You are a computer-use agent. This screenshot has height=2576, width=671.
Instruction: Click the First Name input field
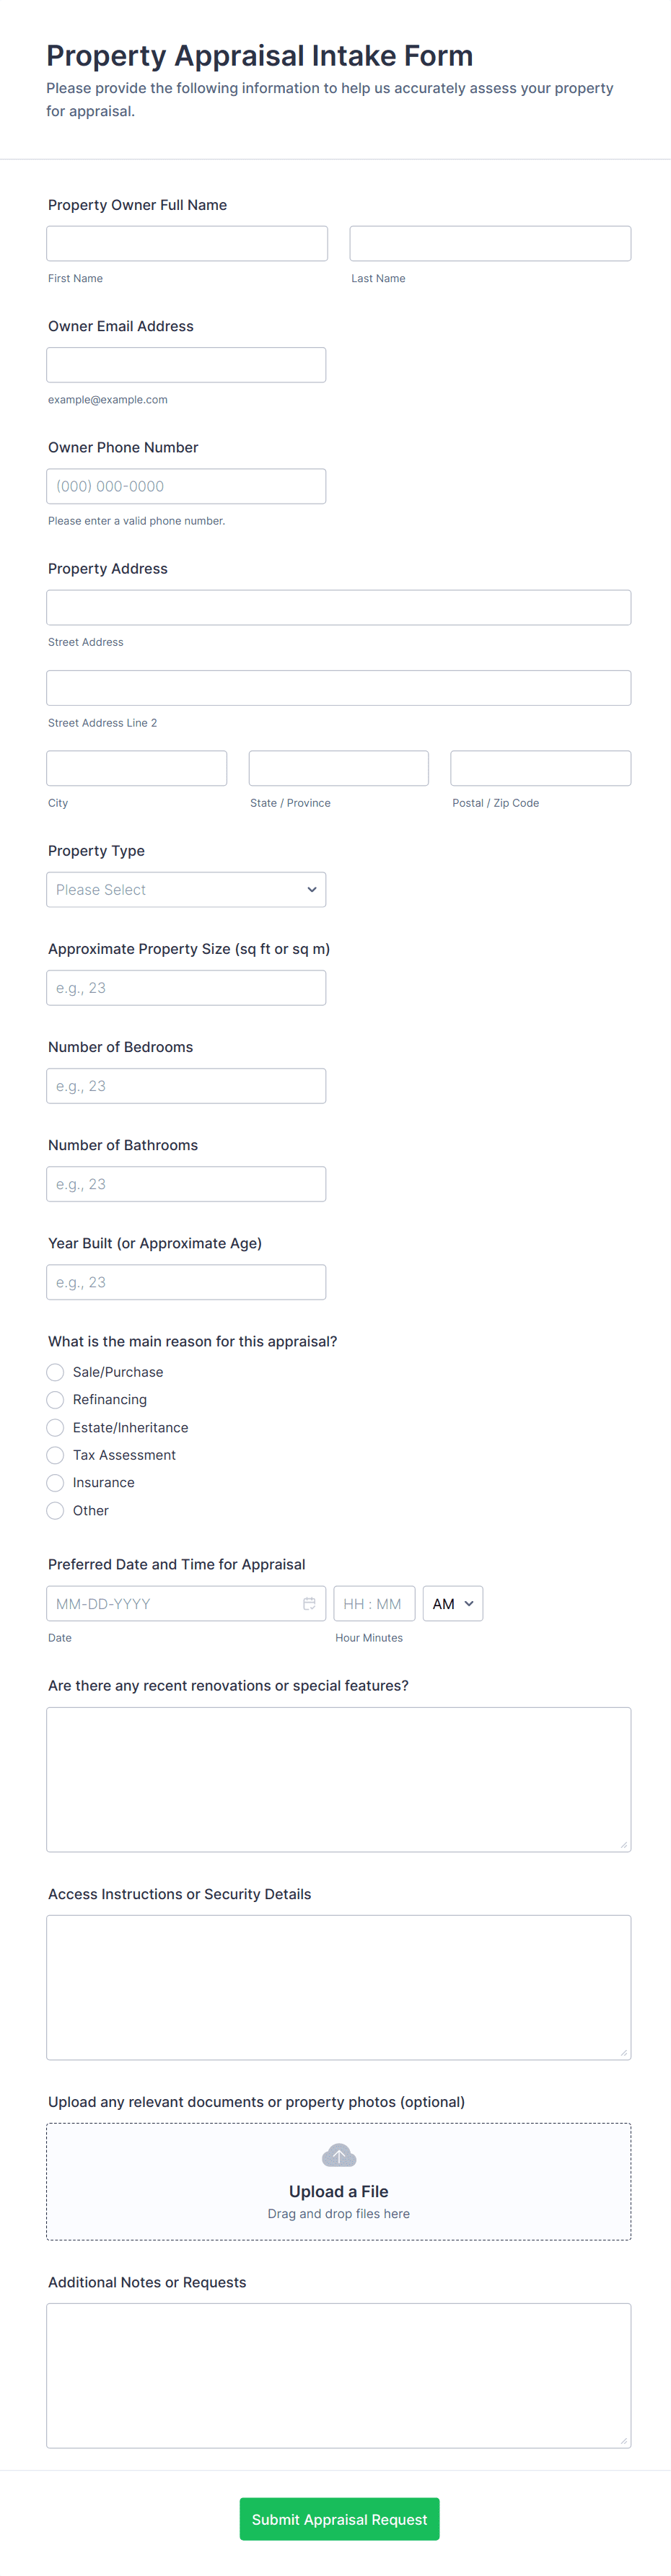tap(187, 243)
